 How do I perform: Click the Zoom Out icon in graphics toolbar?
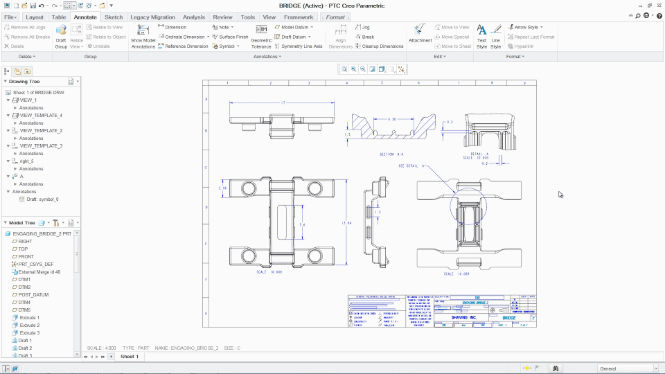(x=363, y=69)
